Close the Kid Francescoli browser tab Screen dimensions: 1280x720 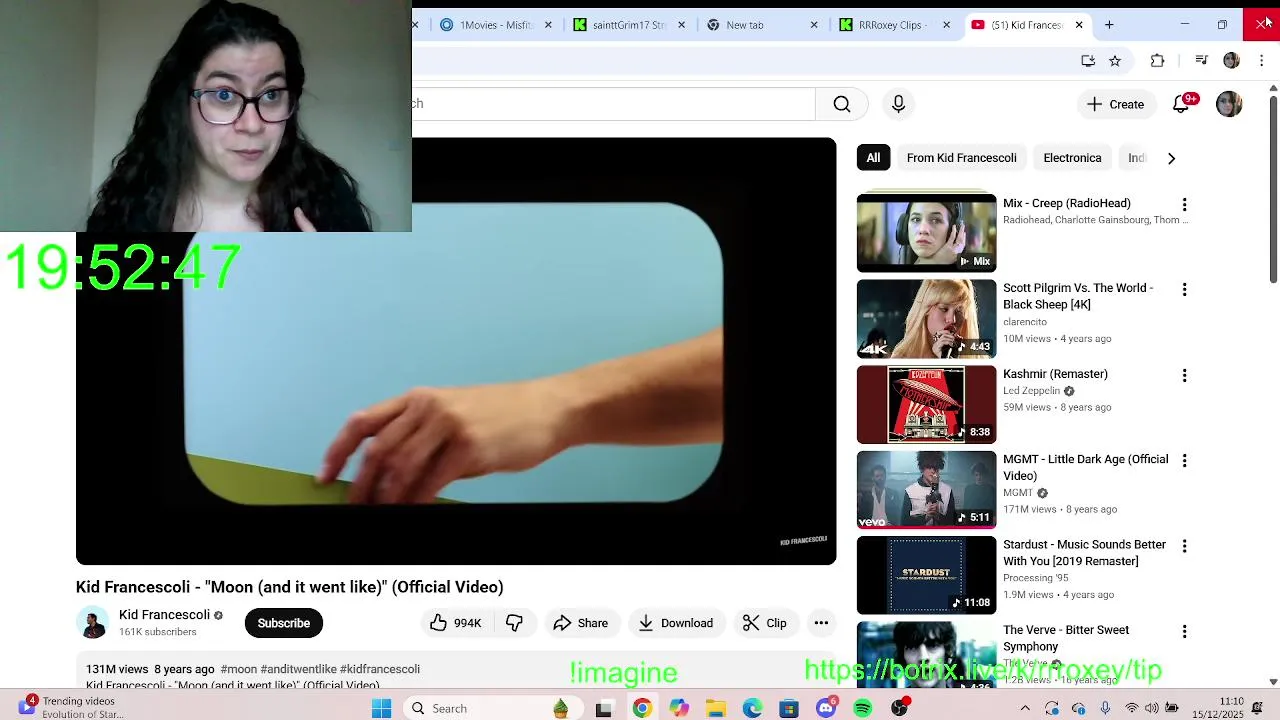[x=1079, y=25]
